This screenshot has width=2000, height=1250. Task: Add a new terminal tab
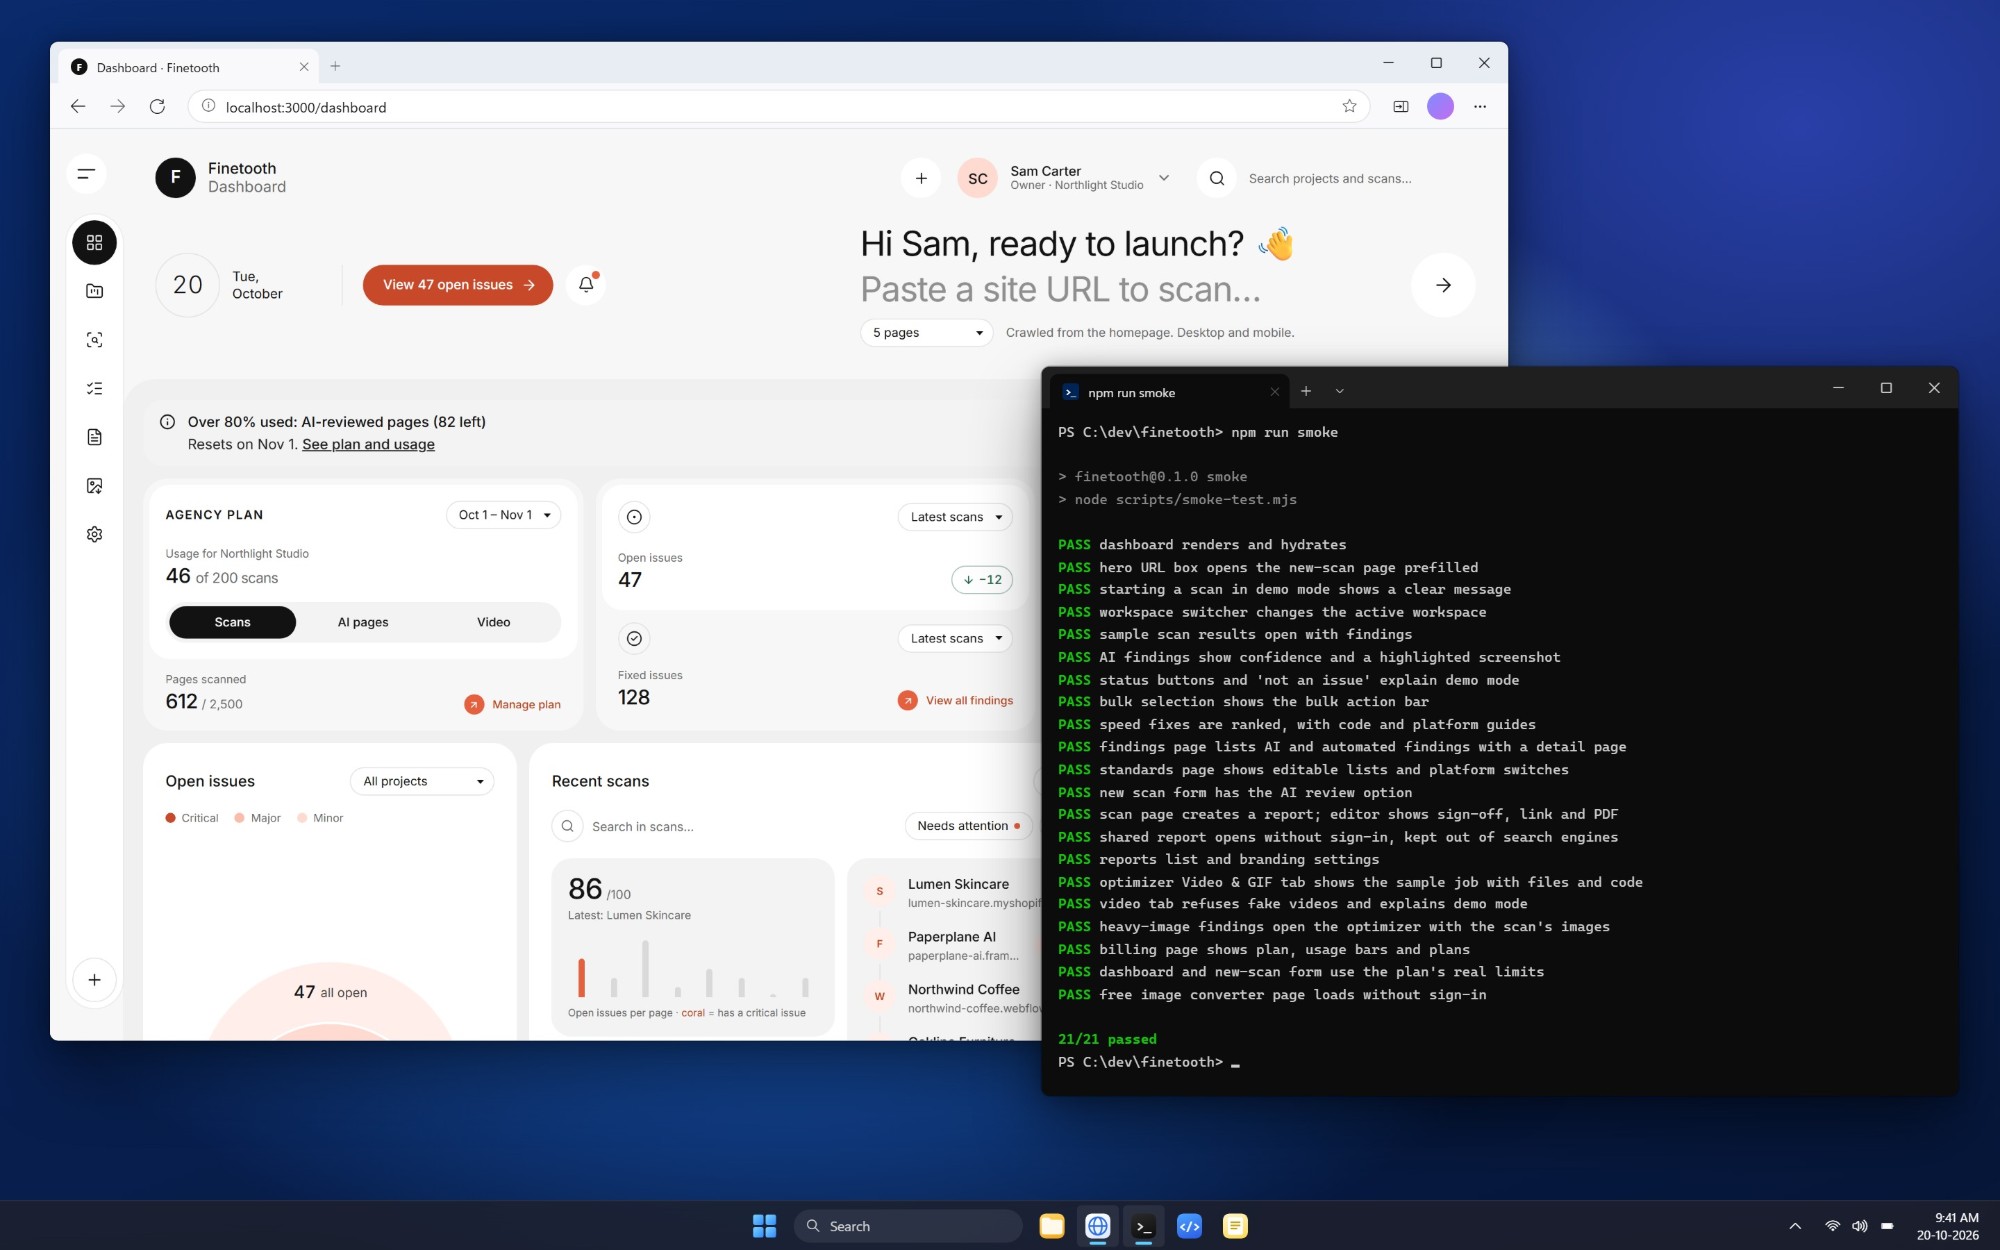1305,391
